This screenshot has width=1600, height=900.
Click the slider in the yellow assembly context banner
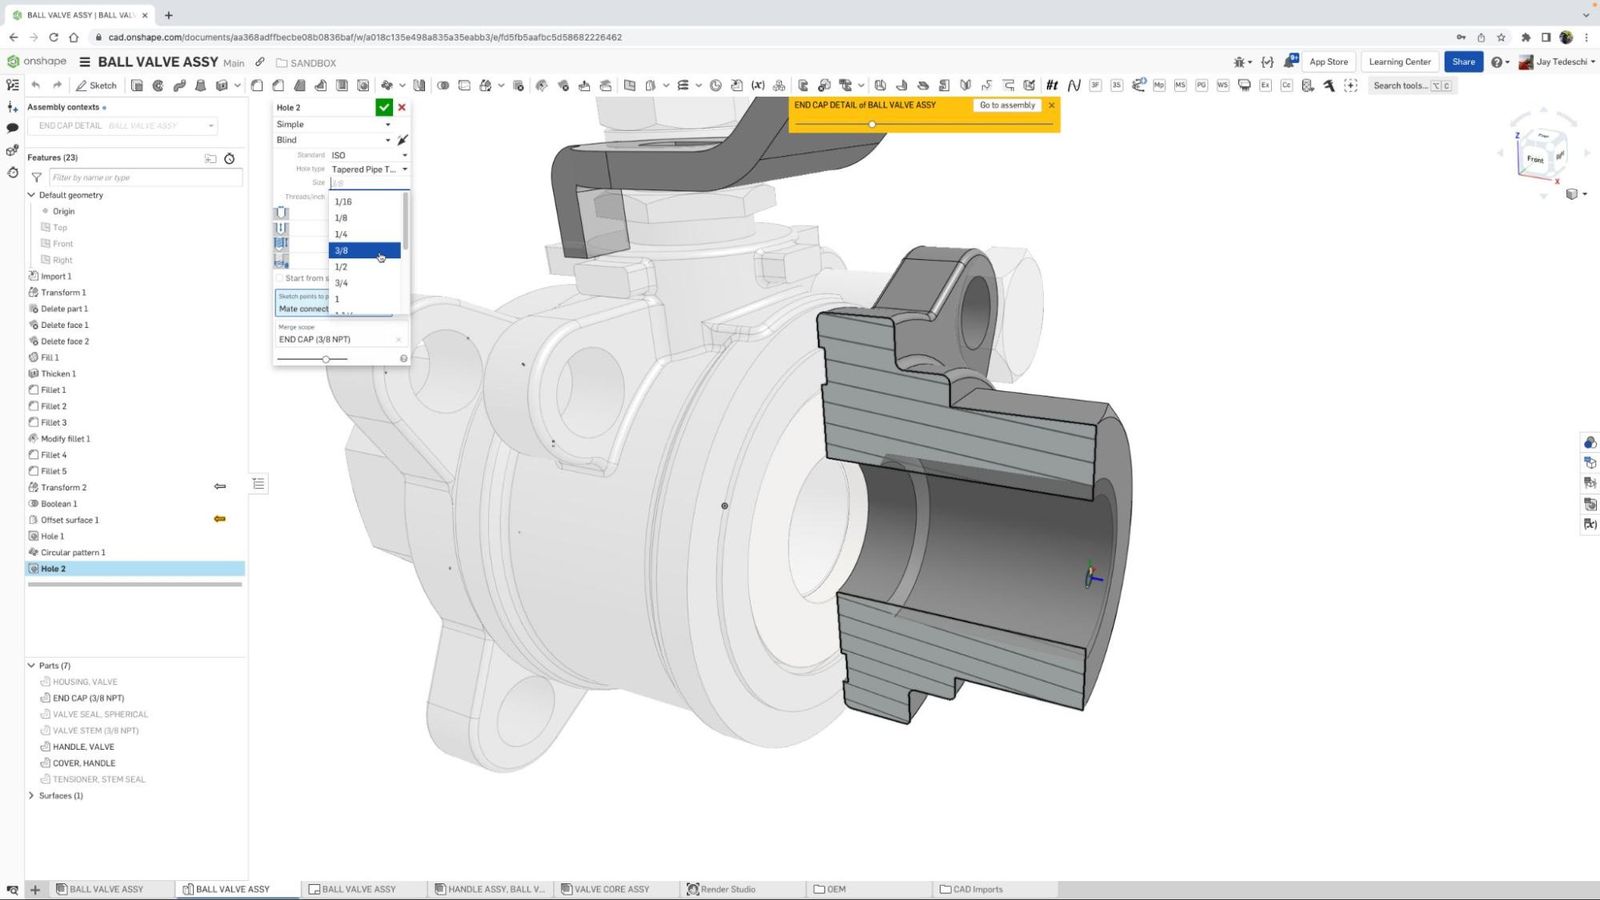coord(872,124)
